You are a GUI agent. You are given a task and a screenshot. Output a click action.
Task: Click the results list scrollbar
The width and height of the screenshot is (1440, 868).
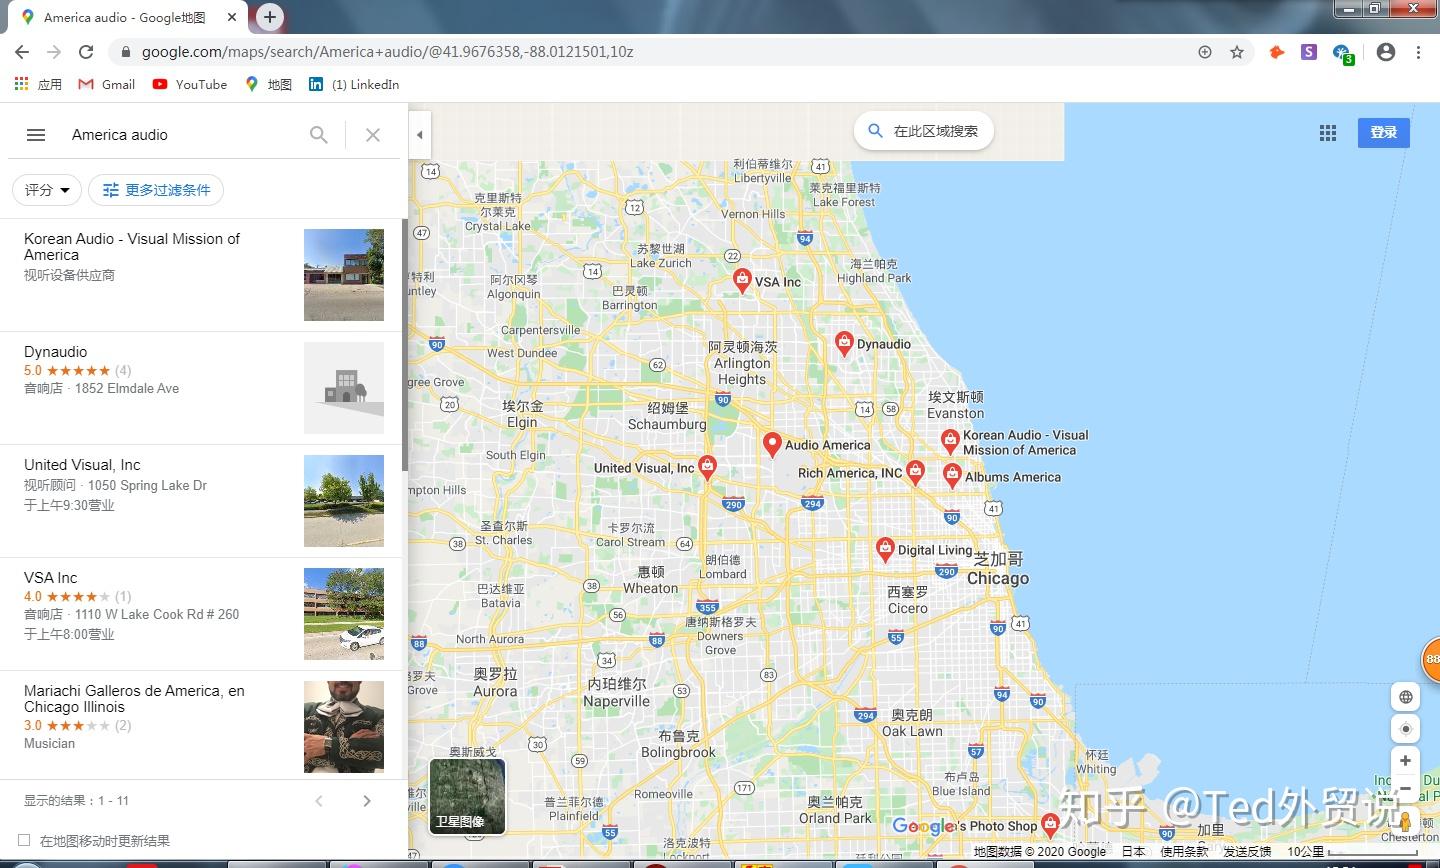click(x=404, y=345)
